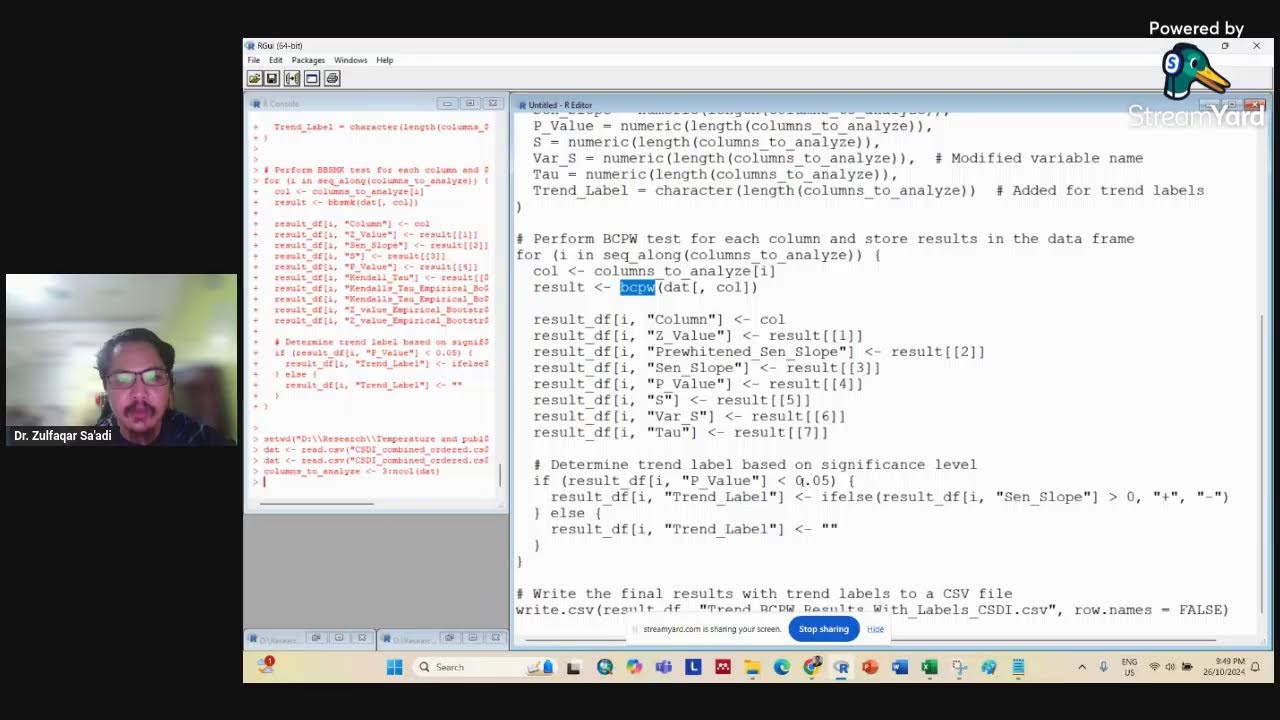Open PowerPoint taskbar icon

tap(870, 667)
